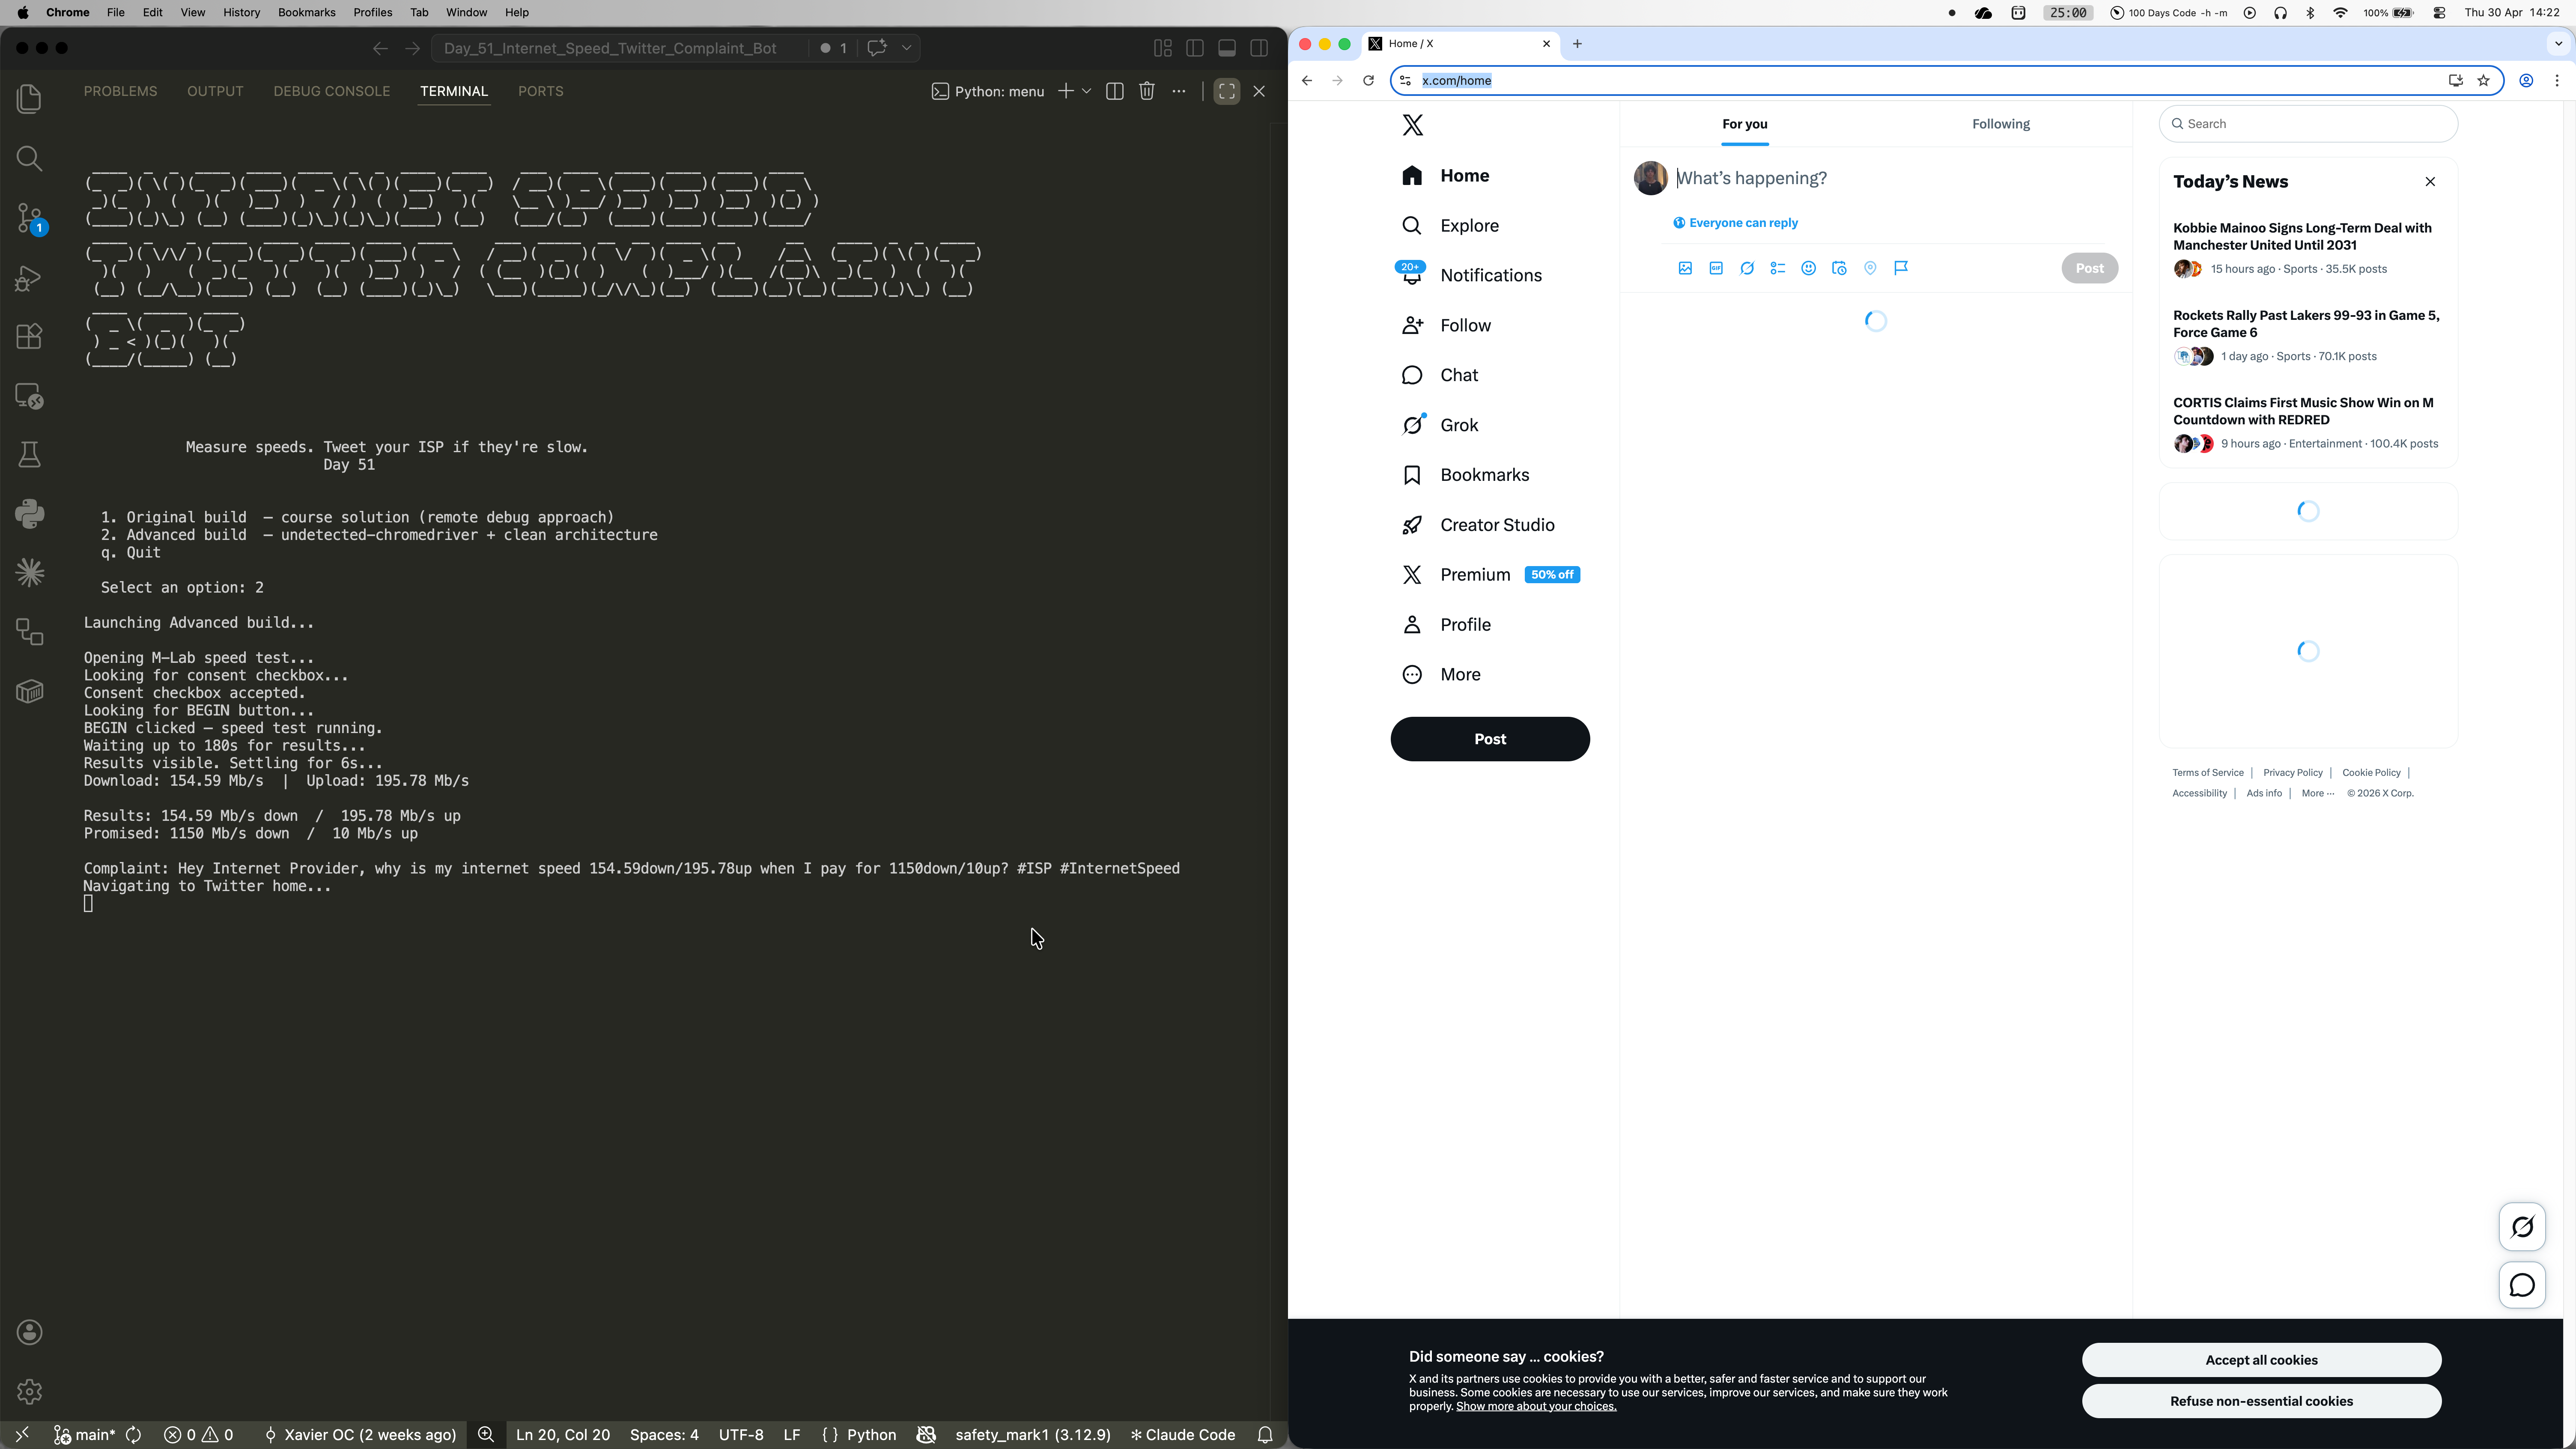Select the Following timeline tab
Image resolution: width=2576 pixels, height=1449 pixels.
[2001, 124]
